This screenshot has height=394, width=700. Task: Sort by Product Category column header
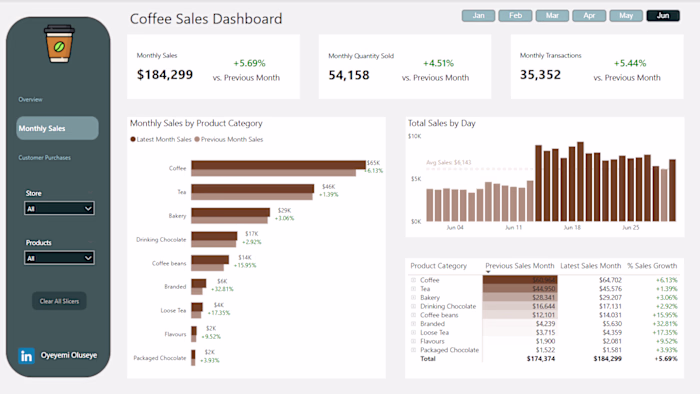(438, 265)
